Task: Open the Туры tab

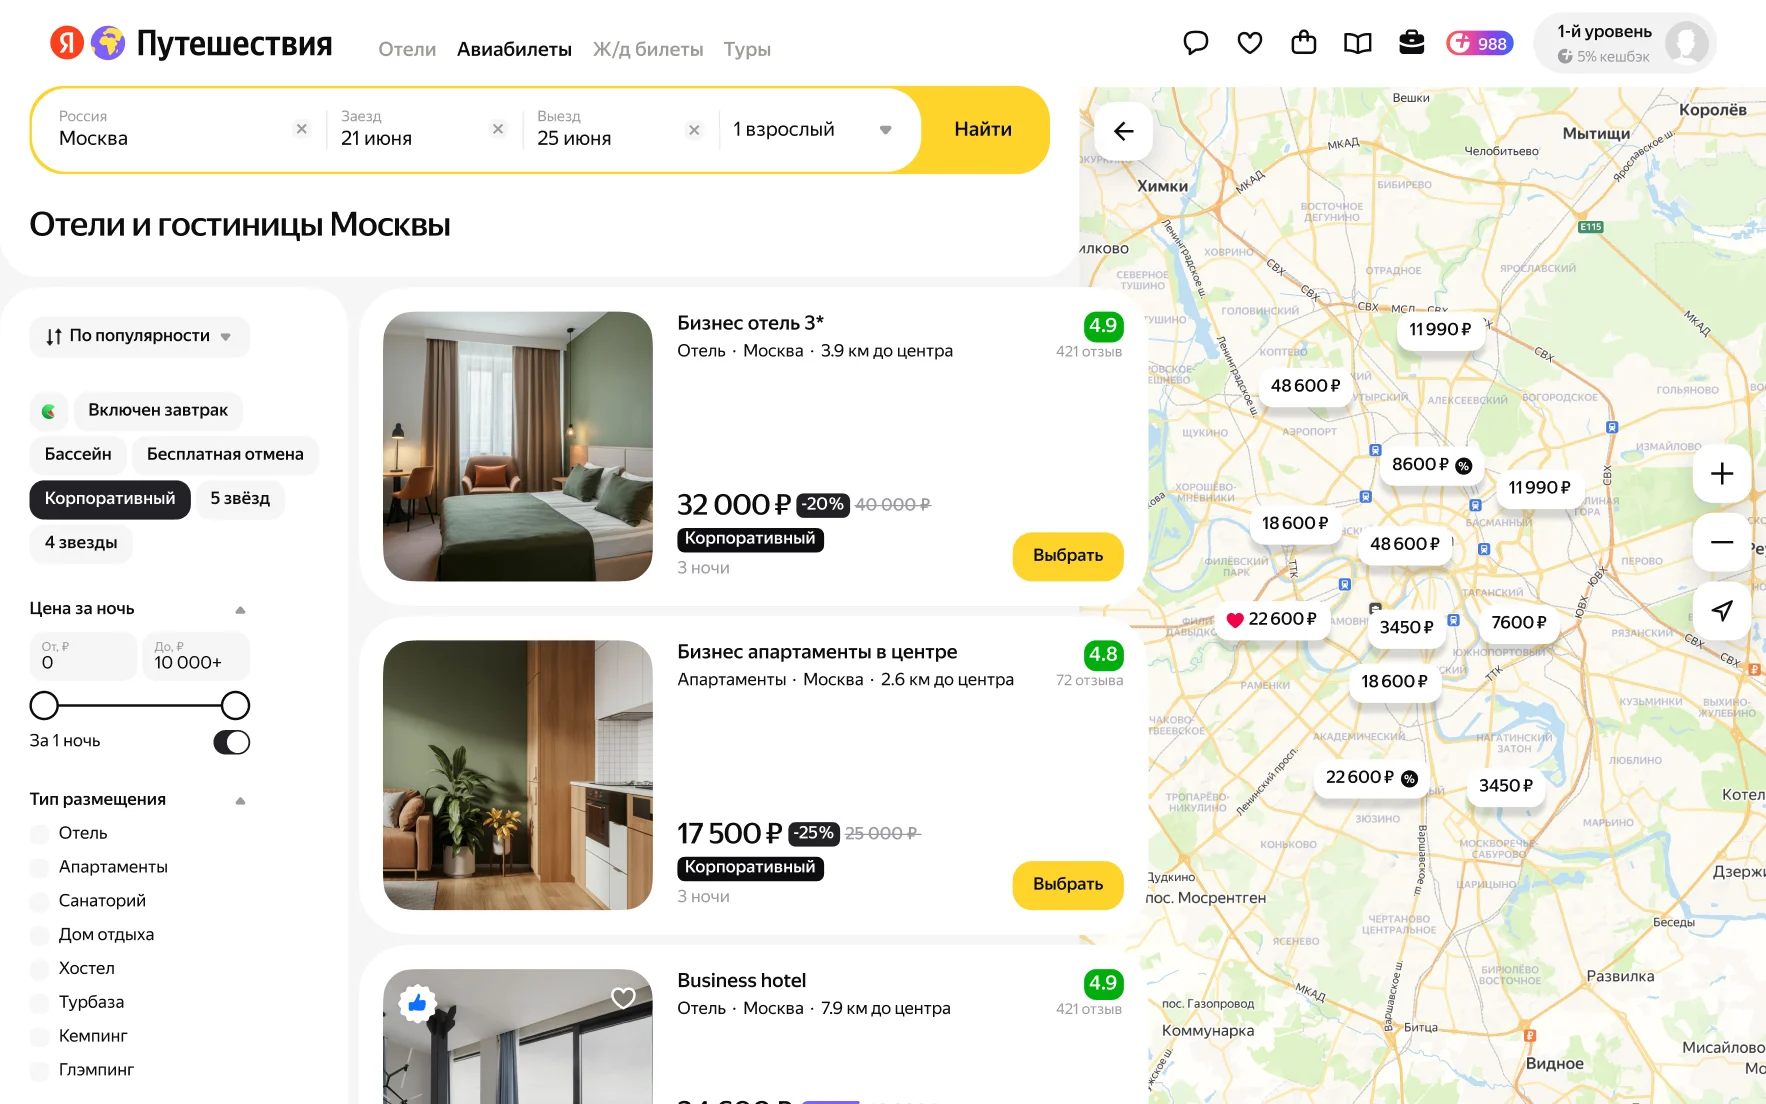Action: tap(747, 49)
